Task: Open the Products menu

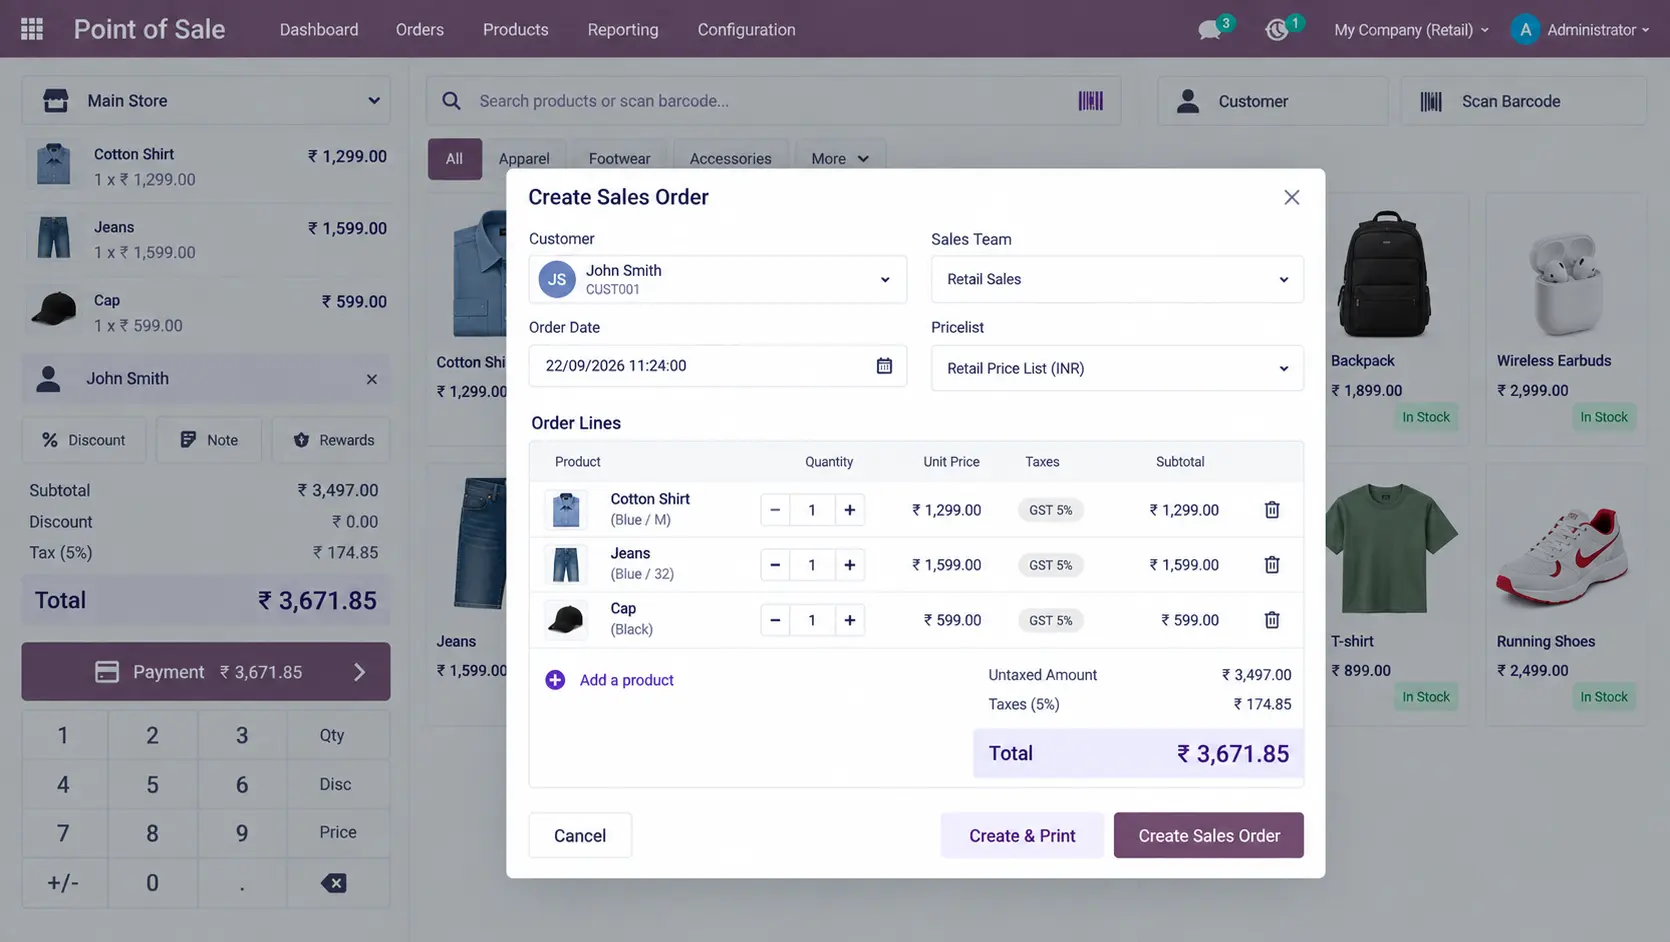Action: click(516, 30)
